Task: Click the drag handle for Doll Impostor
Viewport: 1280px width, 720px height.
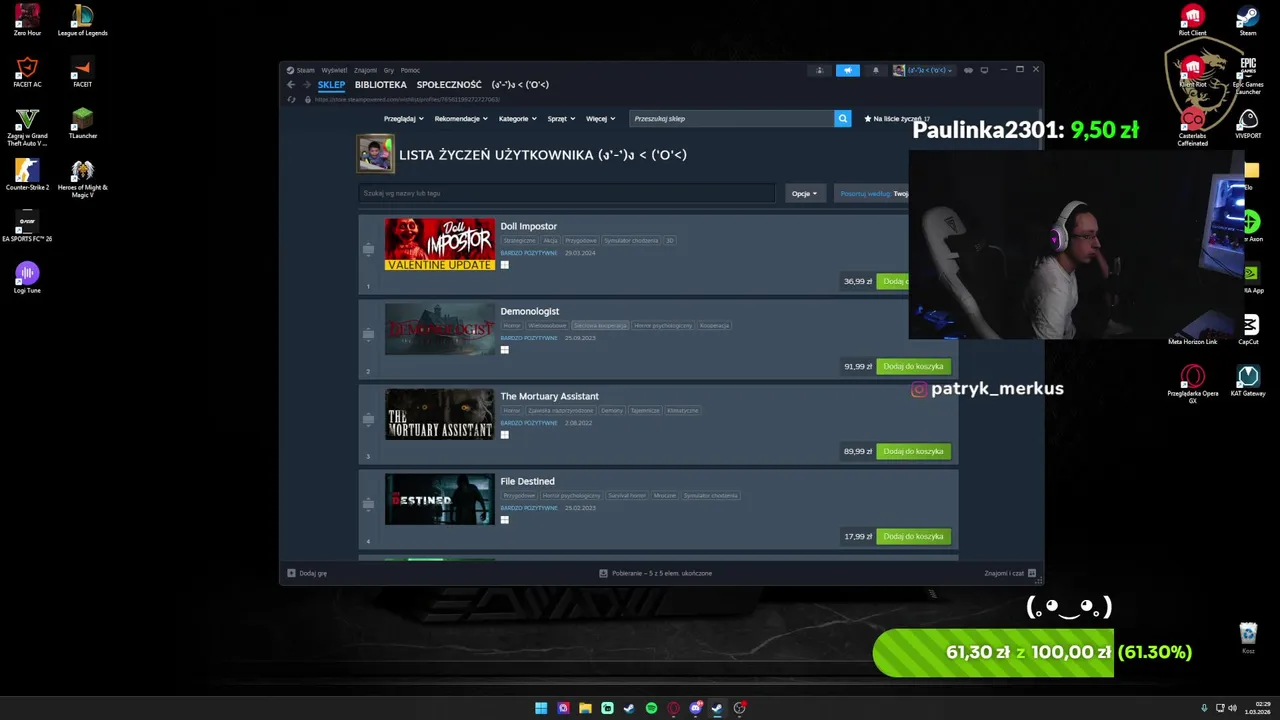Action: tap(368, 249)
